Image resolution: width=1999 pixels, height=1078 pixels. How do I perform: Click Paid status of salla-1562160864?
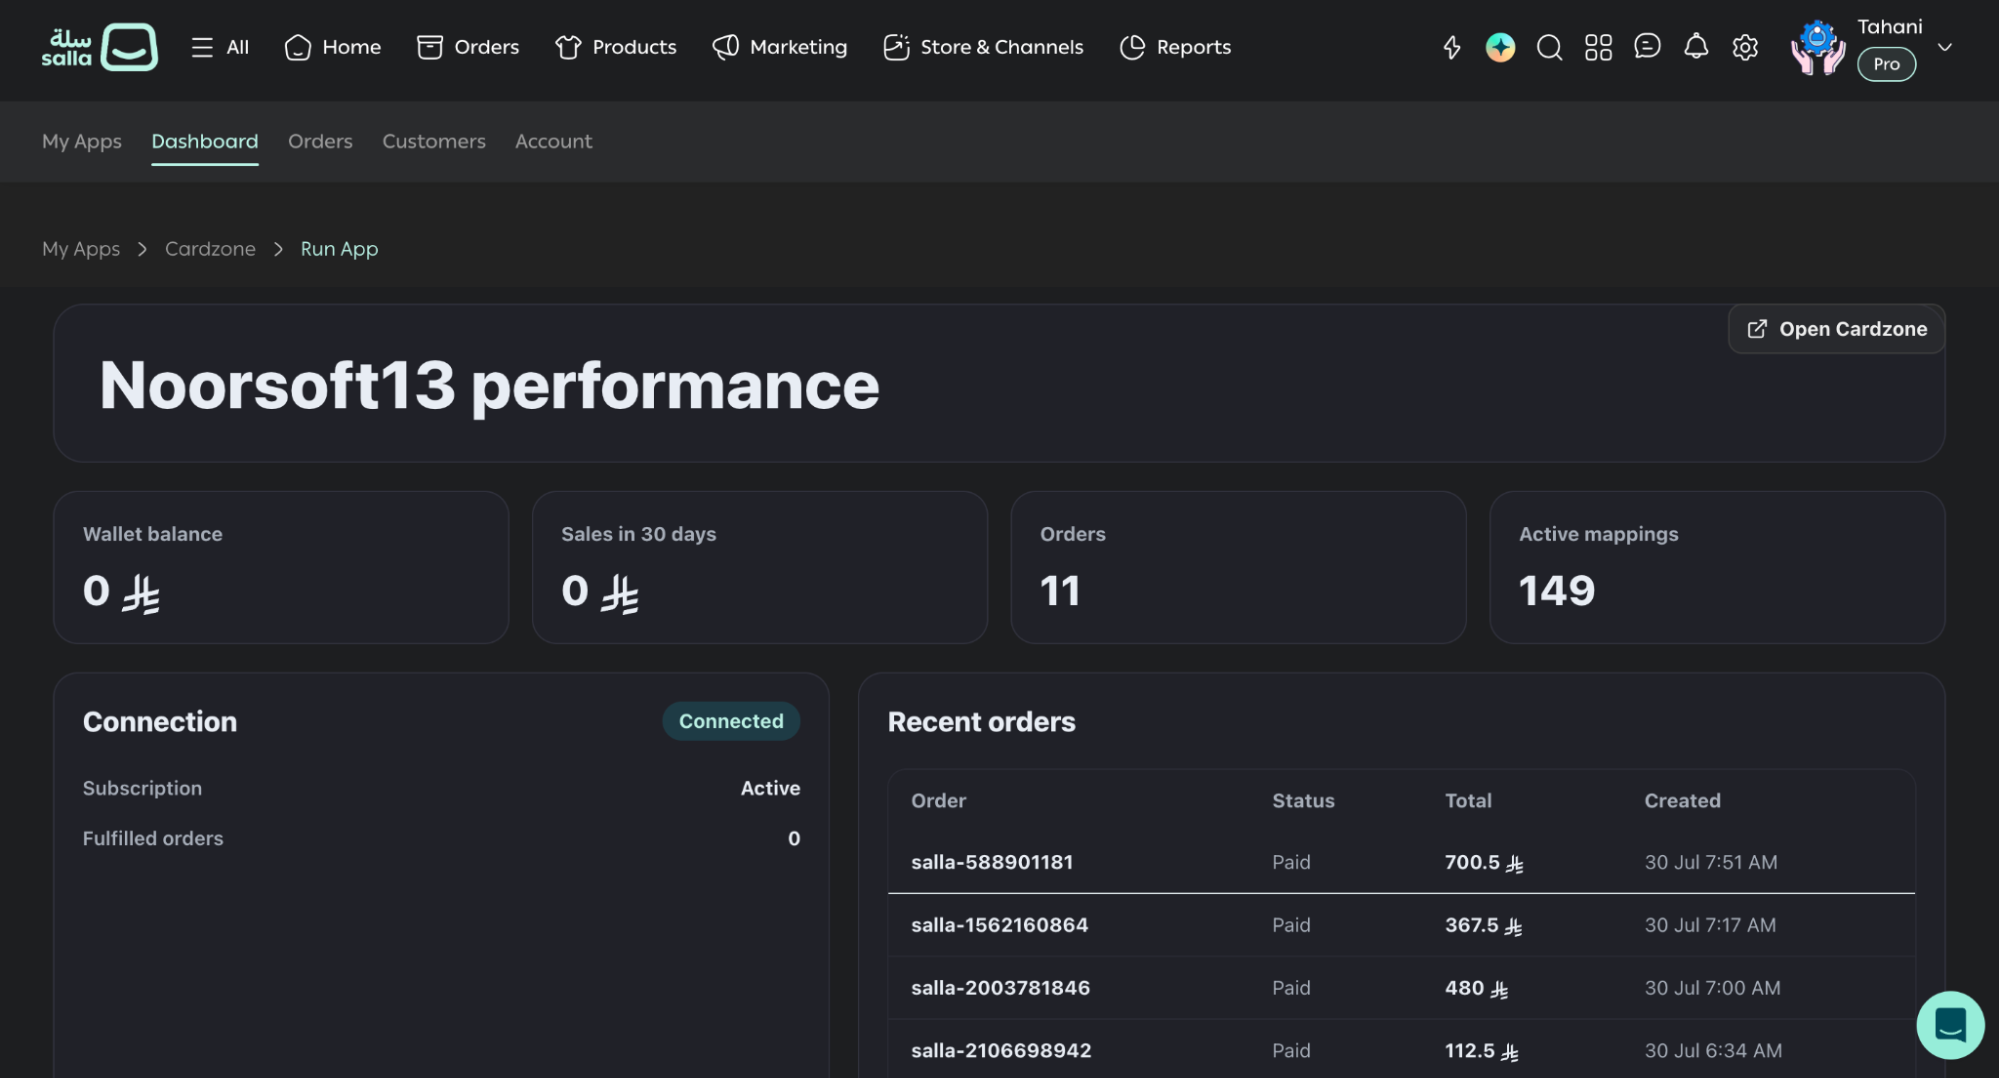[x=1291, y=925]
